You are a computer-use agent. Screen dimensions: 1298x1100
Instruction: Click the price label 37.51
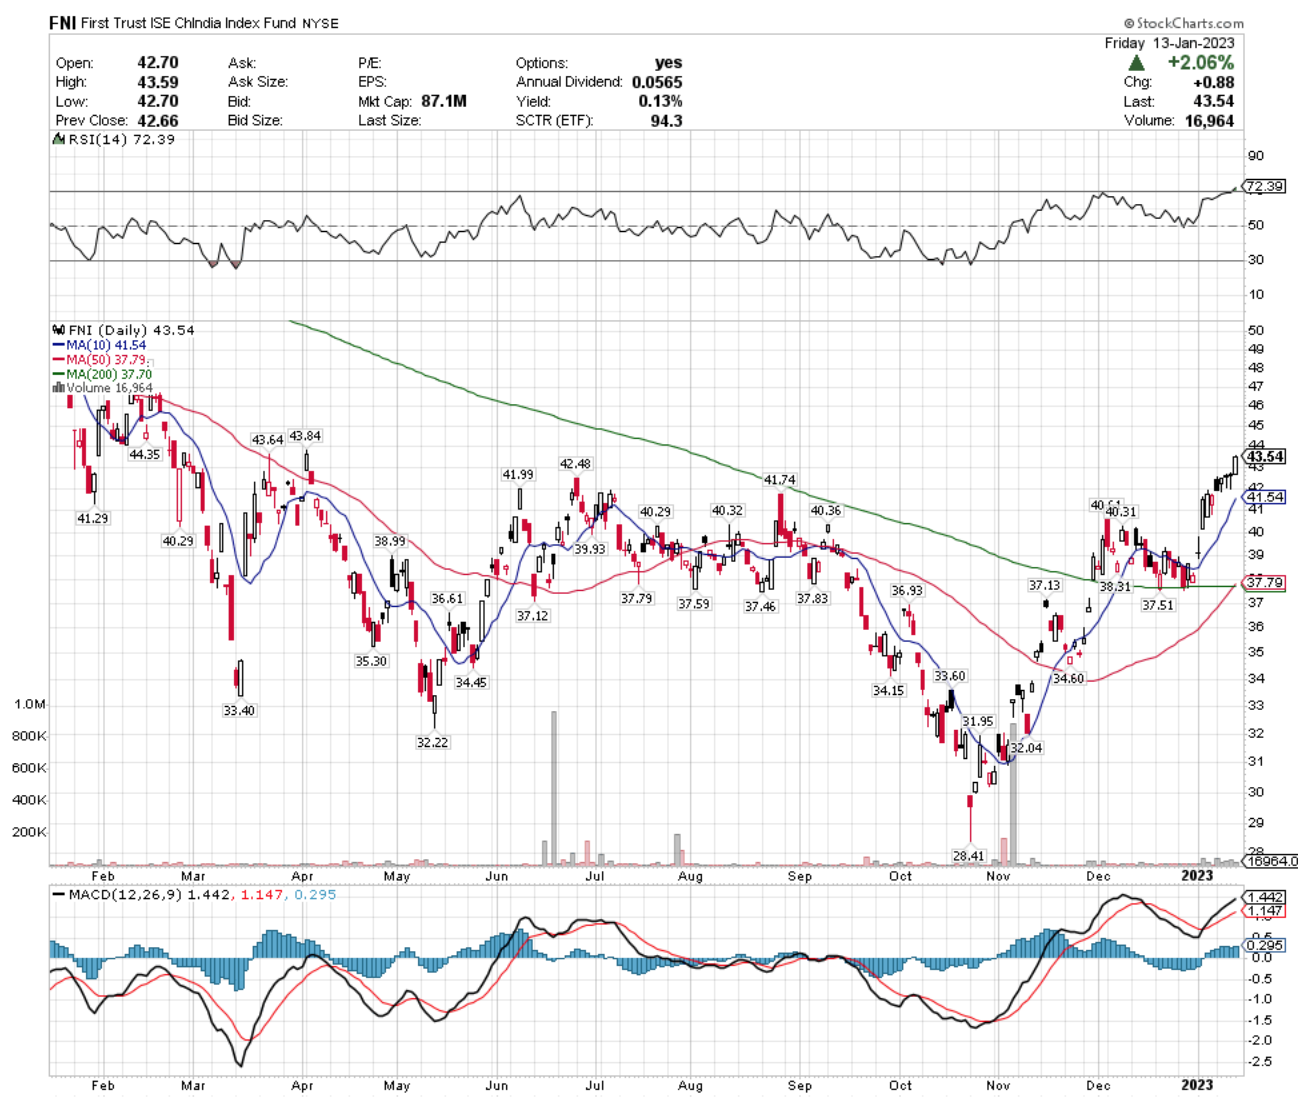tap(1158, 606)
